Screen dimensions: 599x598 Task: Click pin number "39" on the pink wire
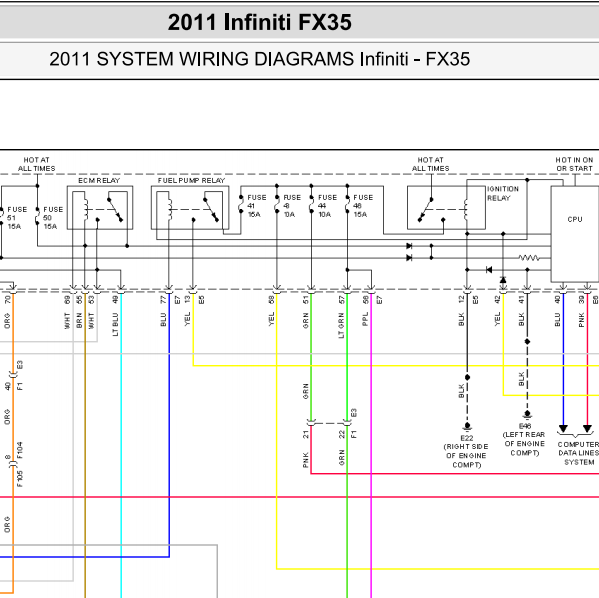pyautogui.click(x=581, y=300)
